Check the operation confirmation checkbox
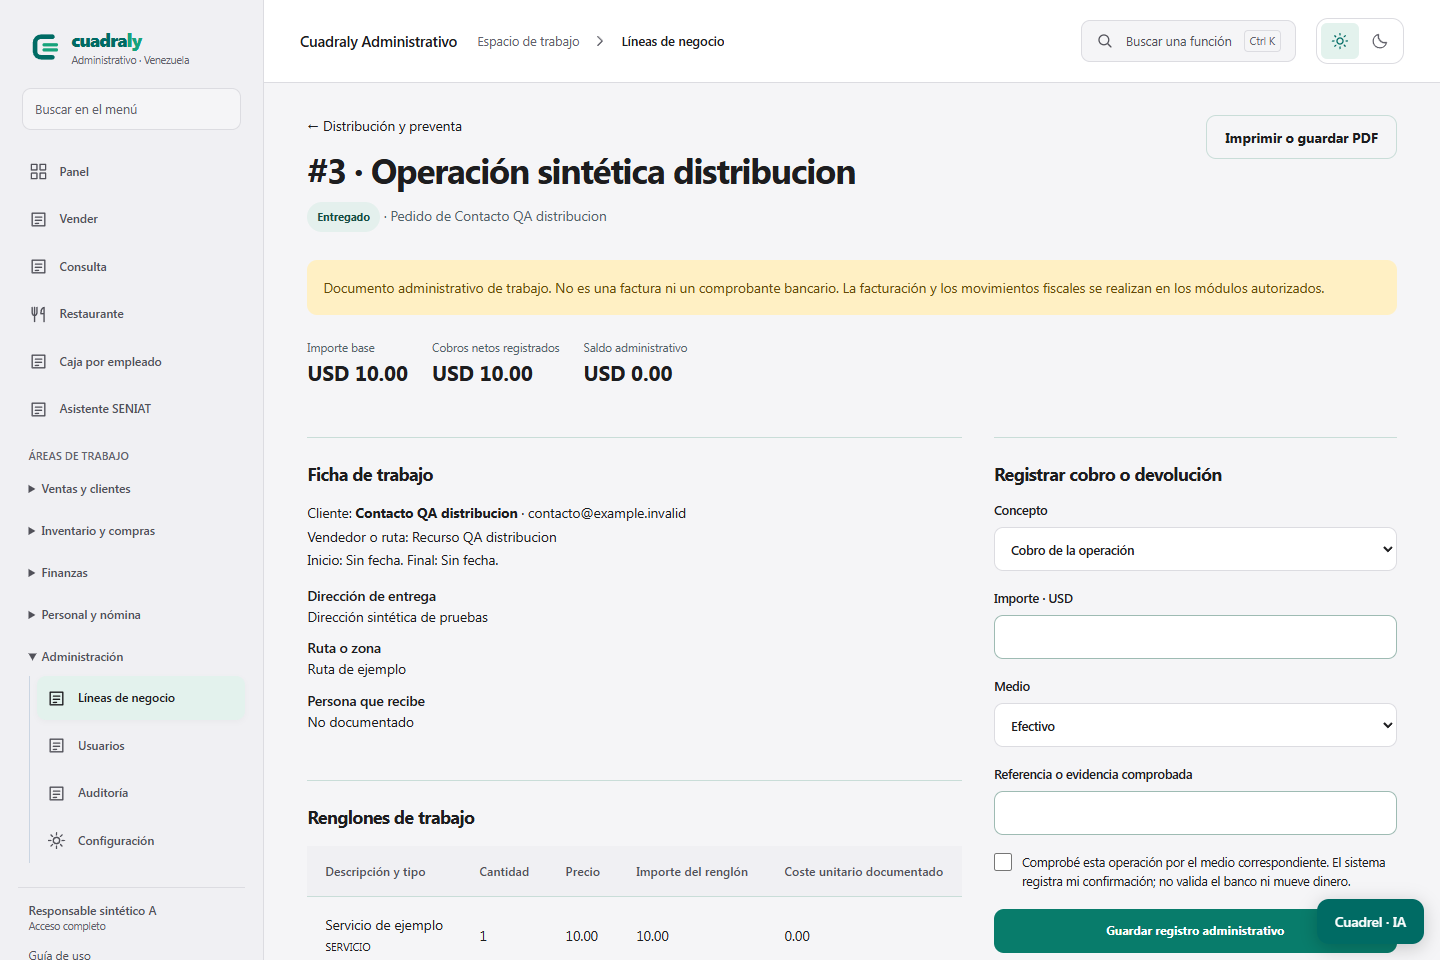This screenshot has height=960, width=1440. point(1003,862)
